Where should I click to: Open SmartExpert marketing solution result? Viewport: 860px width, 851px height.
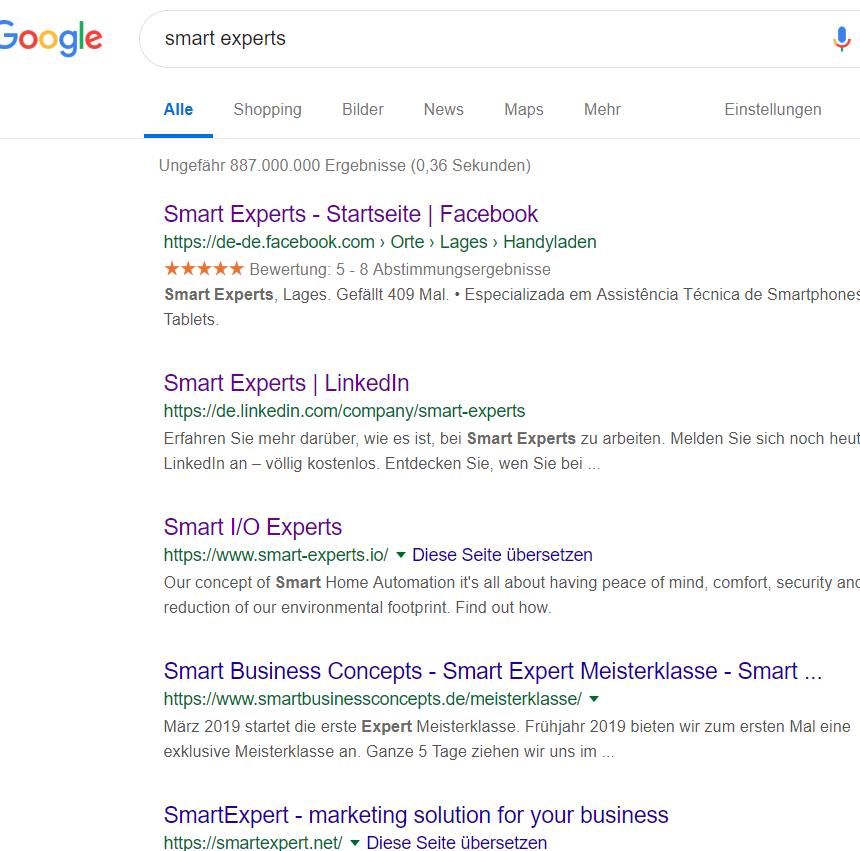coord(416,815)
